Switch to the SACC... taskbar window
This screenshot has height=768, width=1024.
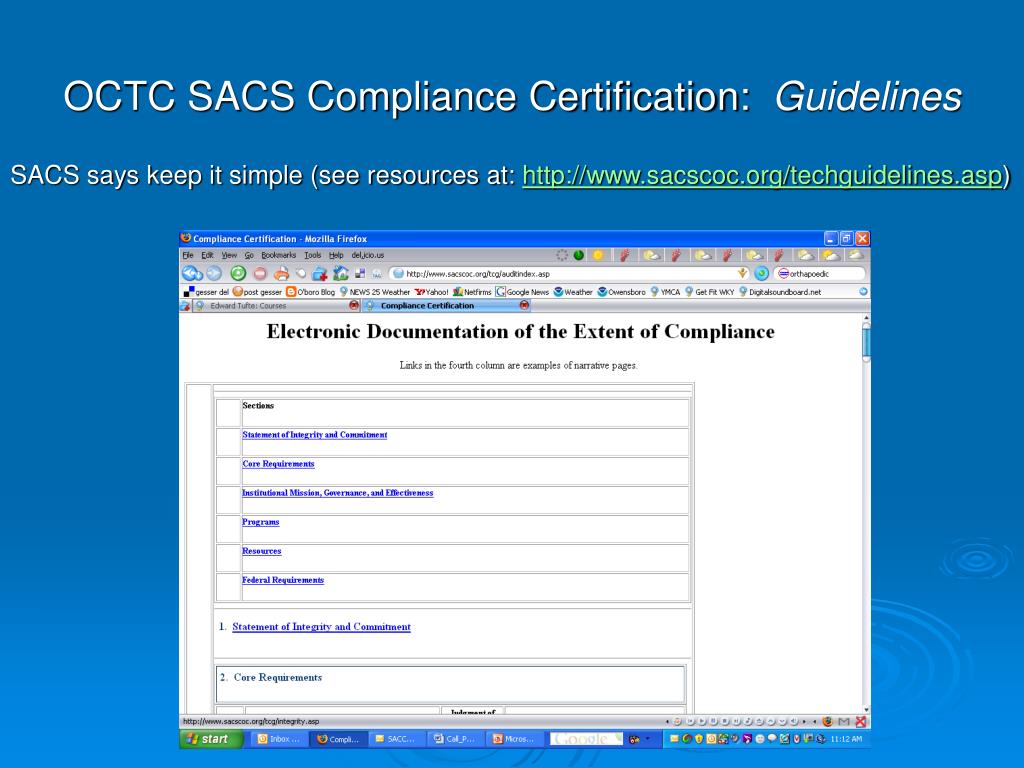click(x=396, y=739)
